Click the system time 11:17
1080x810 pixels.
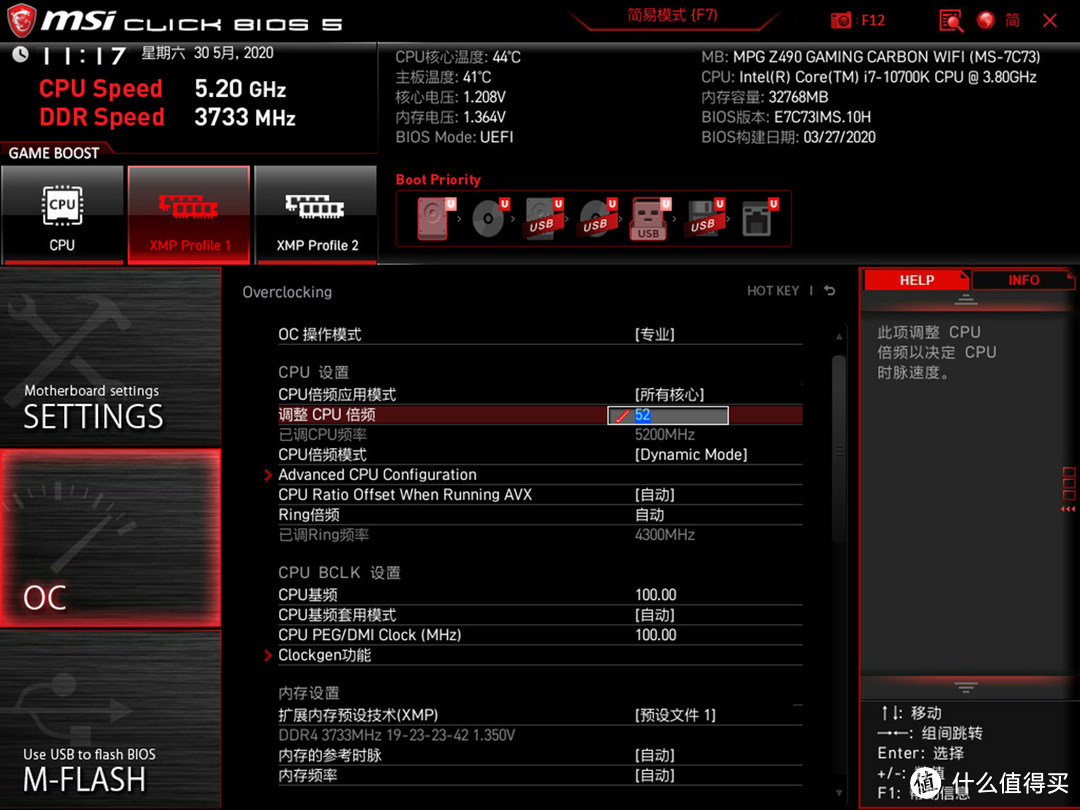tap(83, 55)
